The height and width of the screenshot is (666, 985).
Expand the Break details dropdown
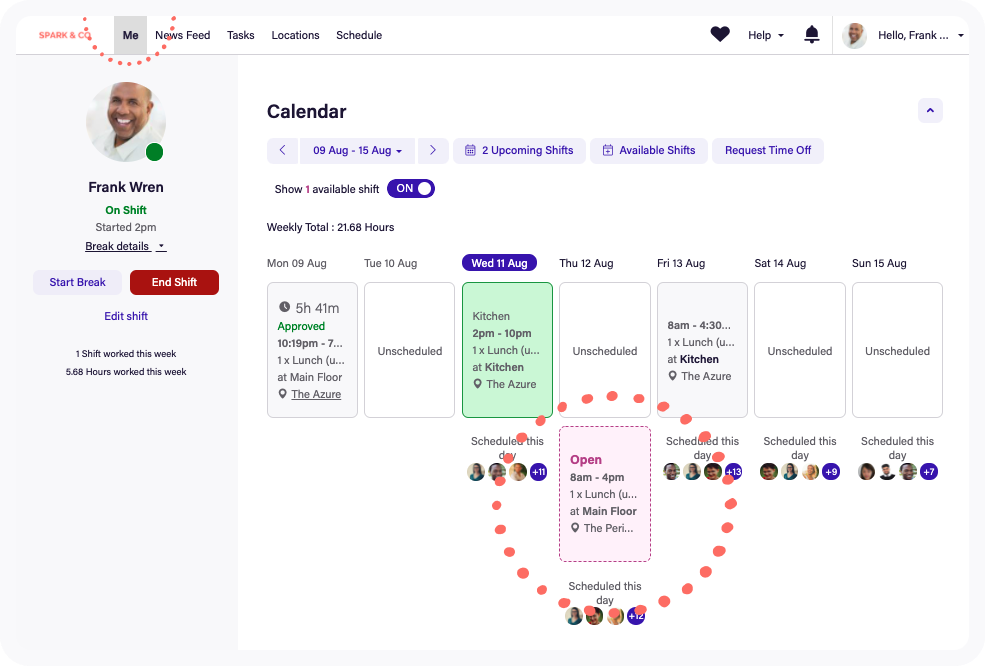click(x=125, y=246)
